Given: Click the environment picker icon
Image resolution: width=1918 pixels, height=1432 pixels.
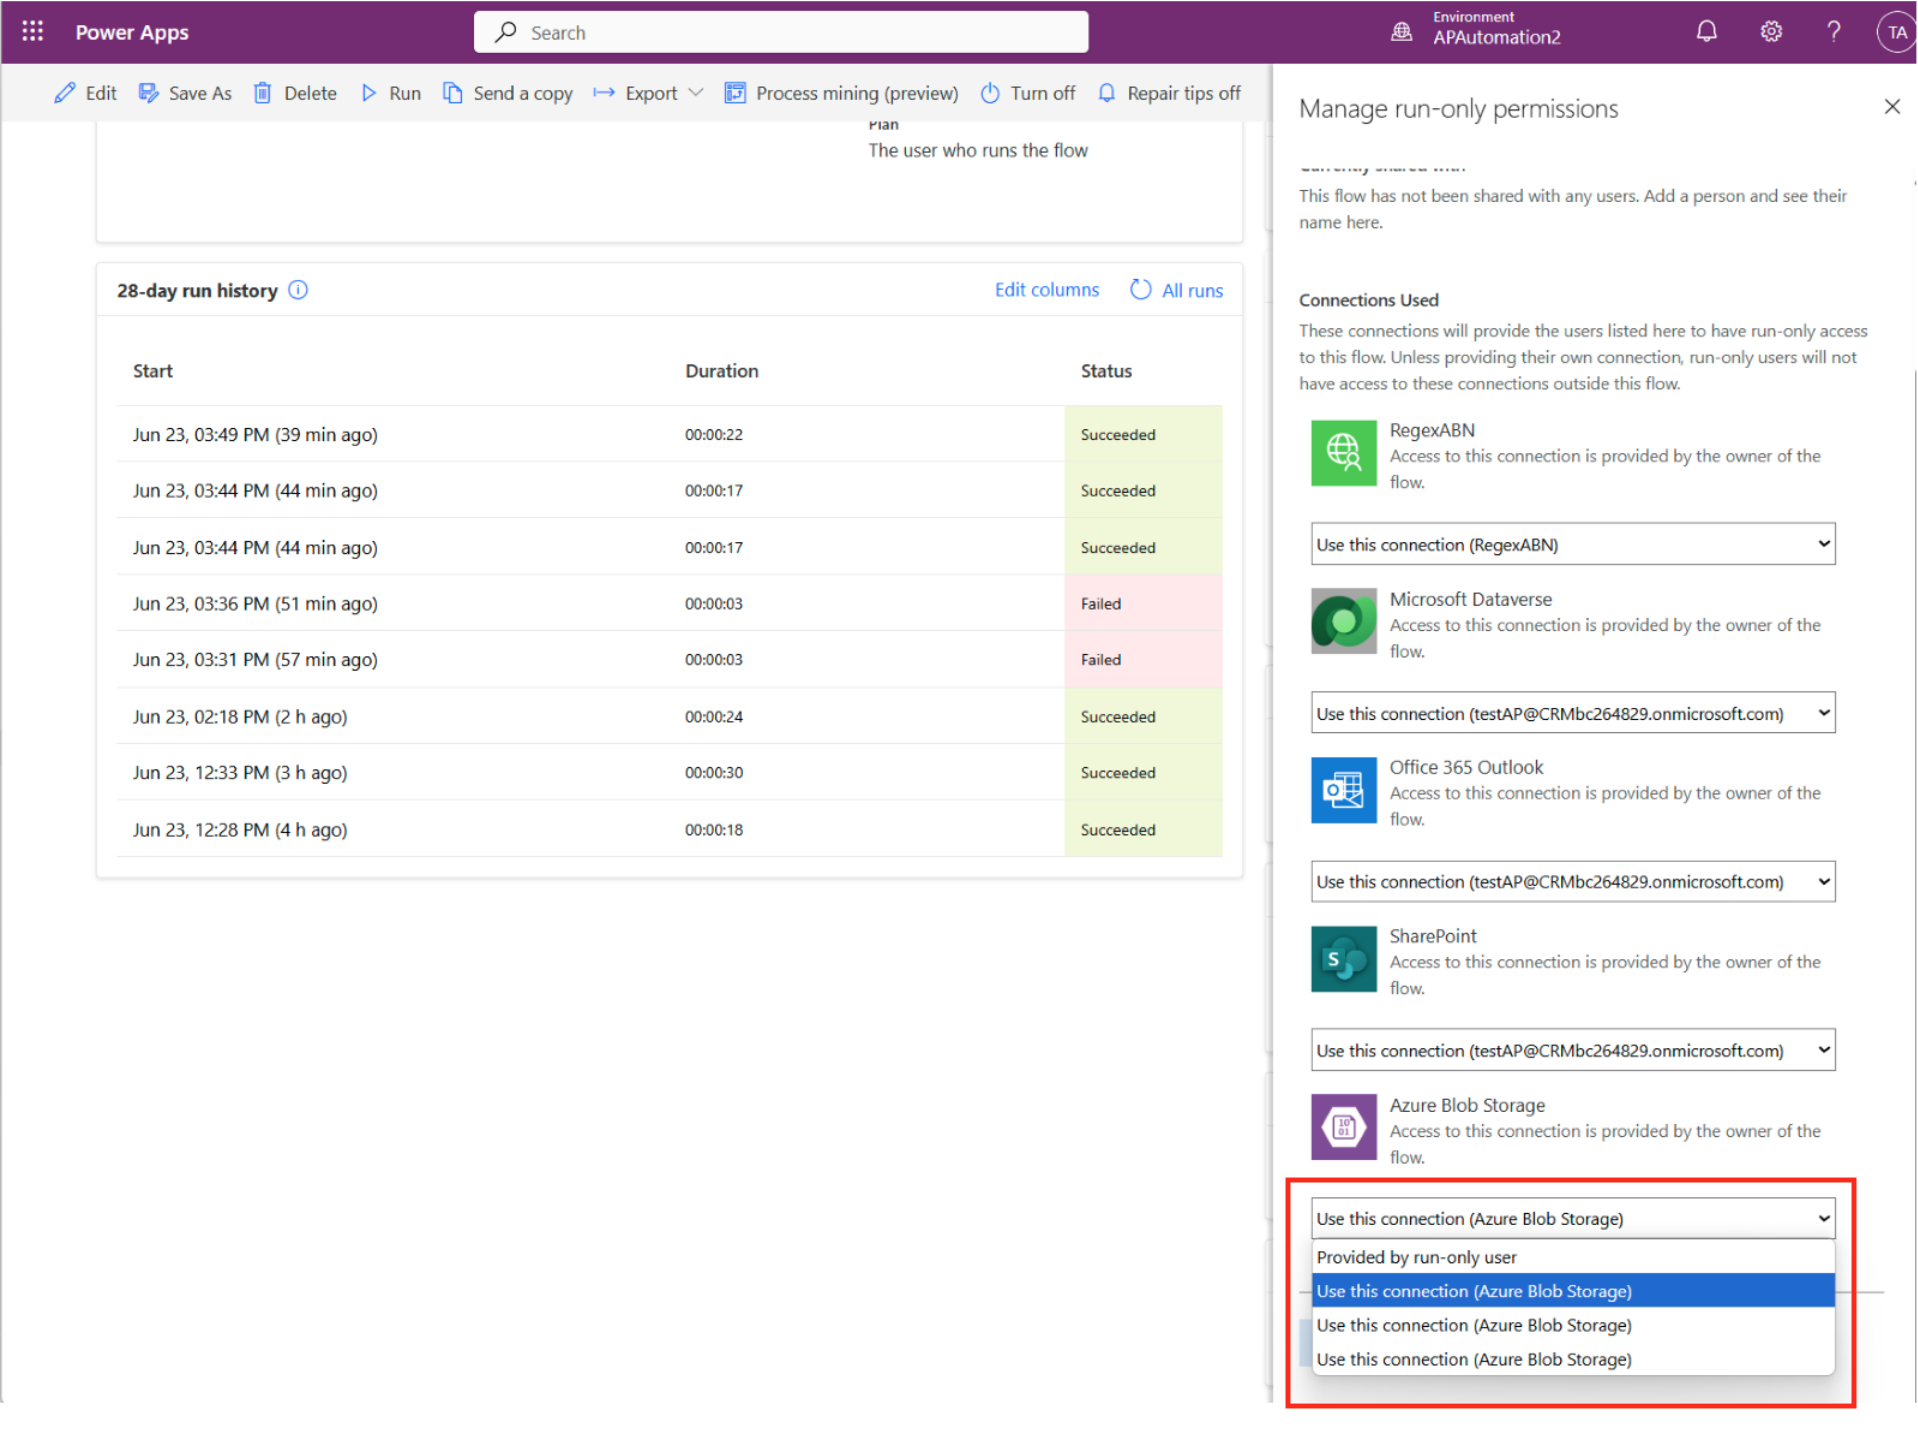Looking at the screenshot, I should click(x=1401, y=32).
